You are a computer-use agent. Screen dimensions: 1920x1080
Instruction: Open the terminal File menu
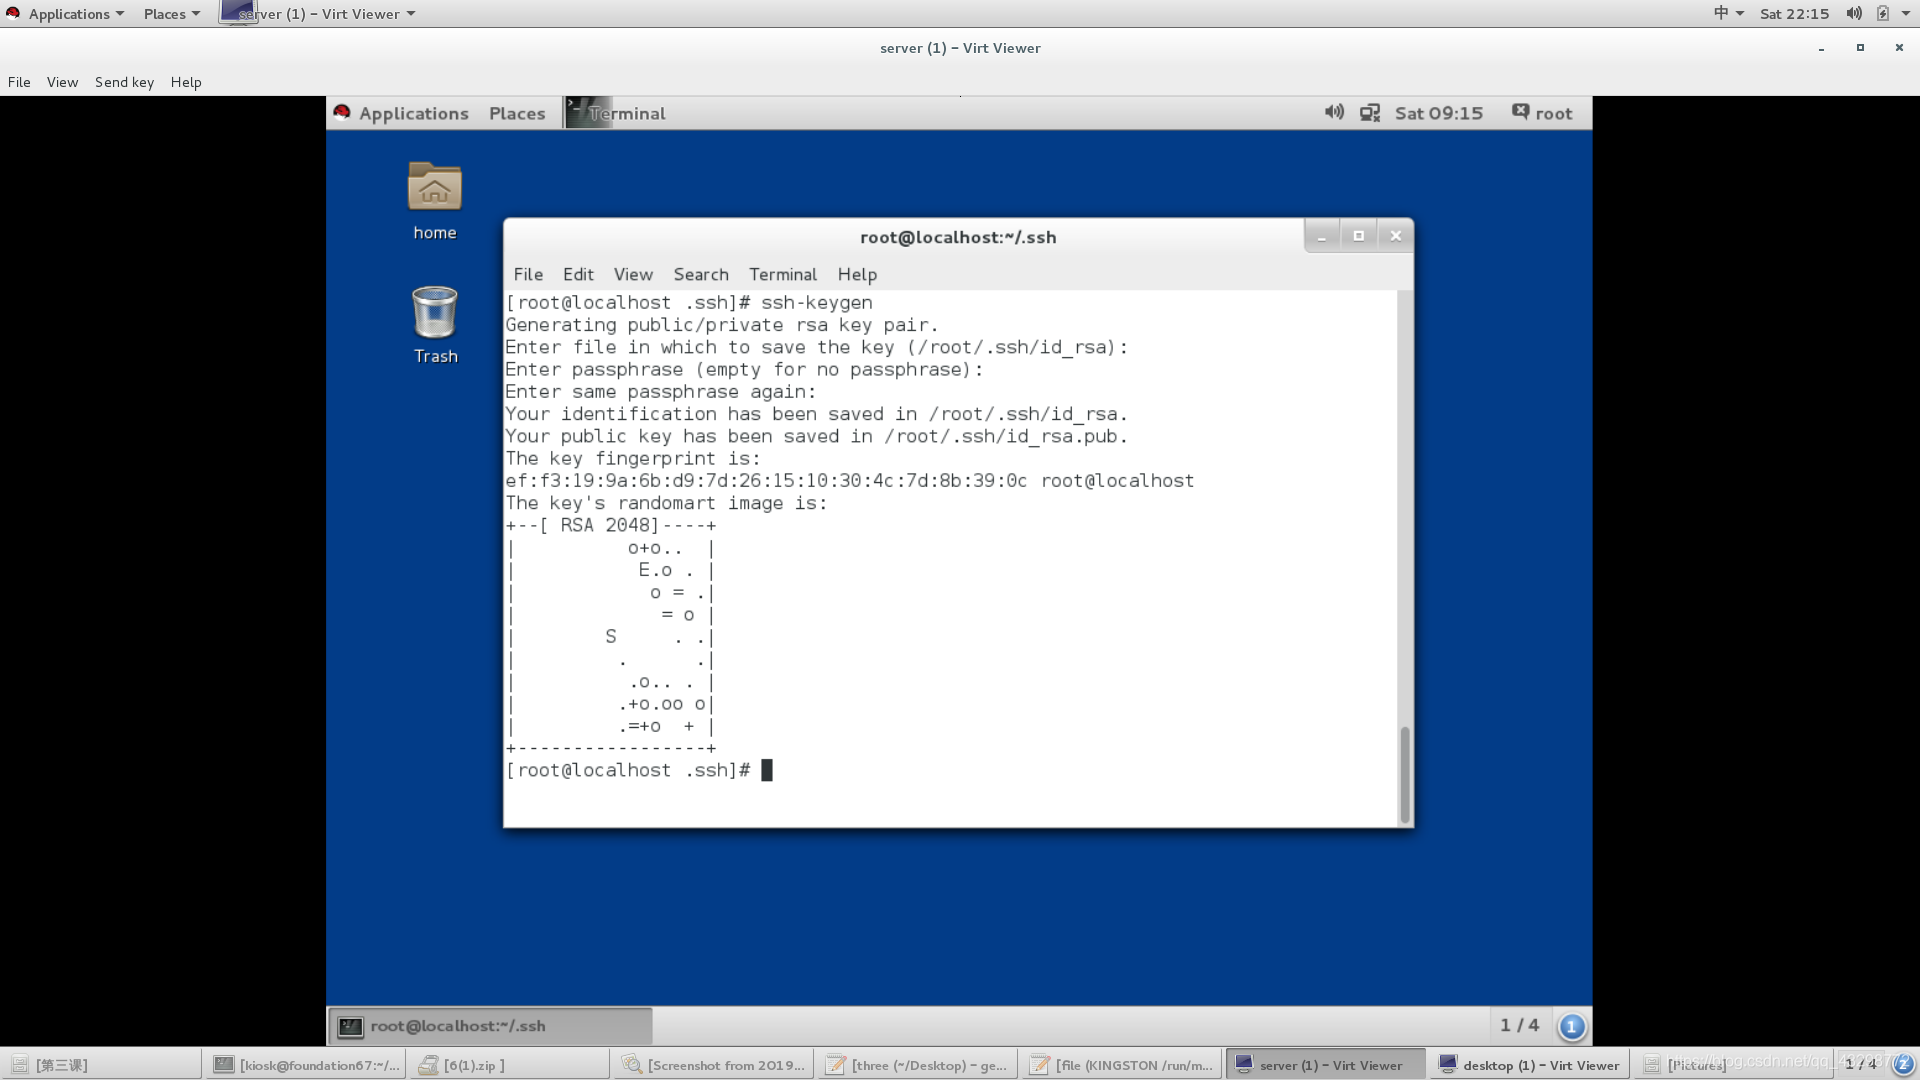click(x=528, y=274)
